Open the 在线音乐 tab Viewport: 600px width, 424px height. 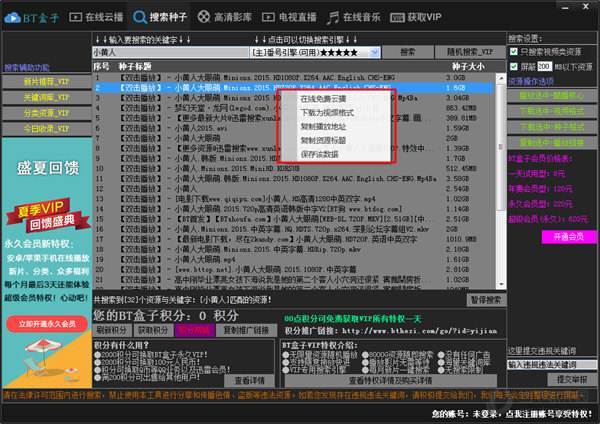353,17
